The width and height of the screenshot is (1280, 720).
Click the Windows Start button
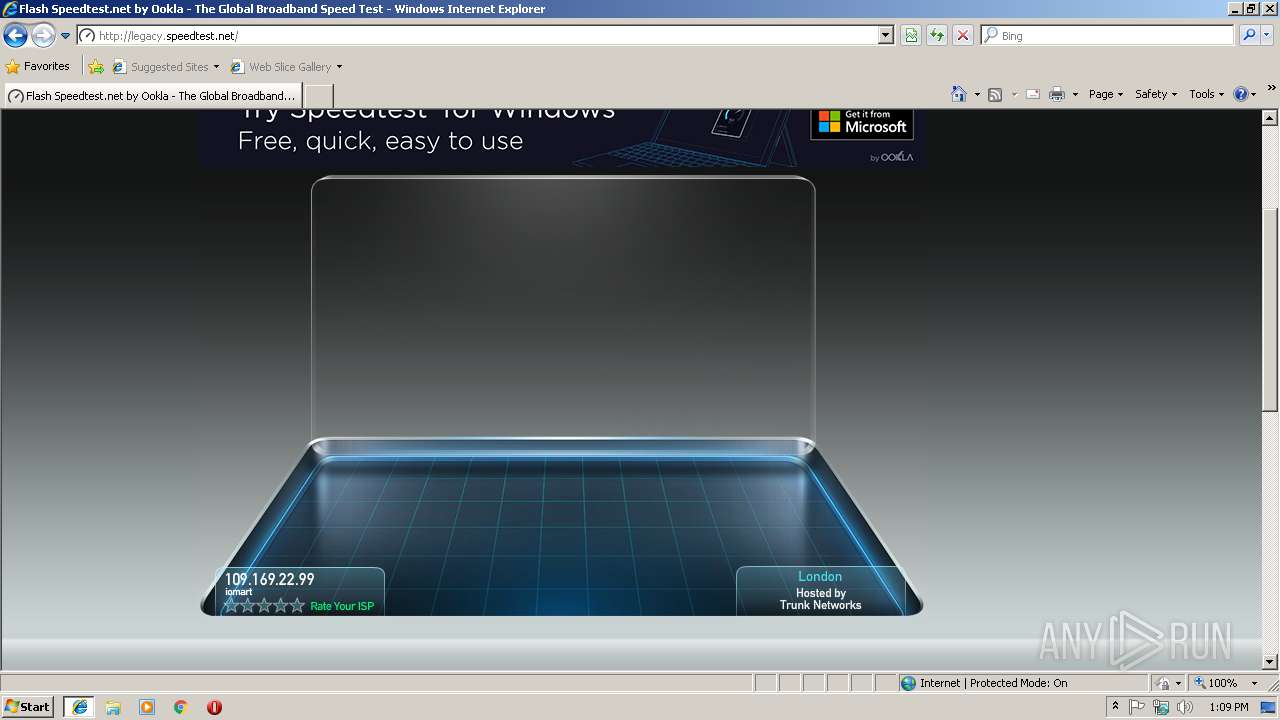[x=28, y=707]
